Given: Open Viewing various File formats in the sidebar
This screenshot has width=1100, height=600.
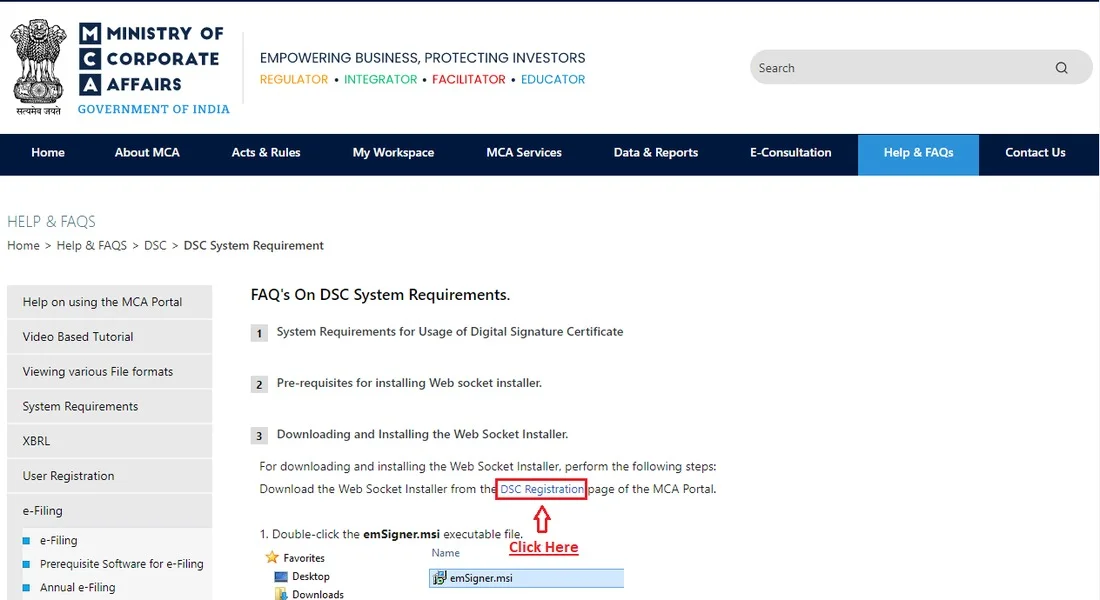Looking at the screenshot, I should coord(109,371).
